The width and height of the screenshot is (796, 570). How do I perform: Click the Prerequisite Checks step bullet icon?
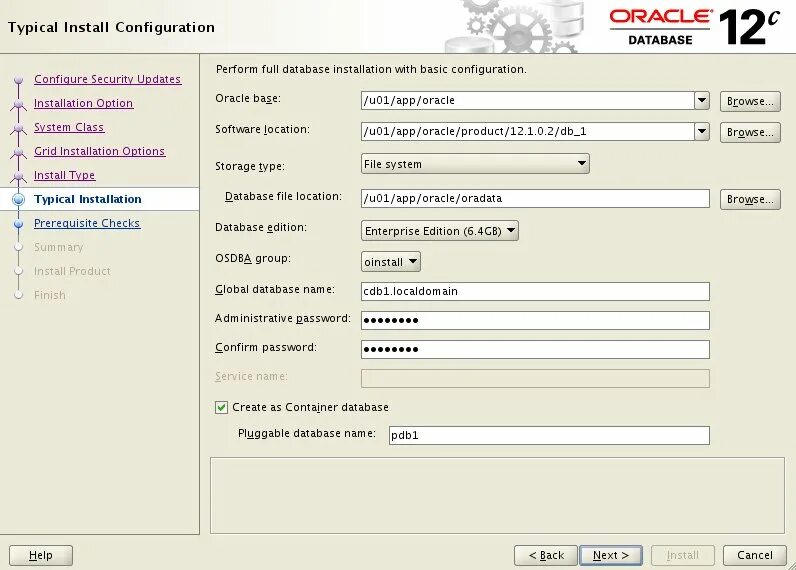(x=19, y=223)
